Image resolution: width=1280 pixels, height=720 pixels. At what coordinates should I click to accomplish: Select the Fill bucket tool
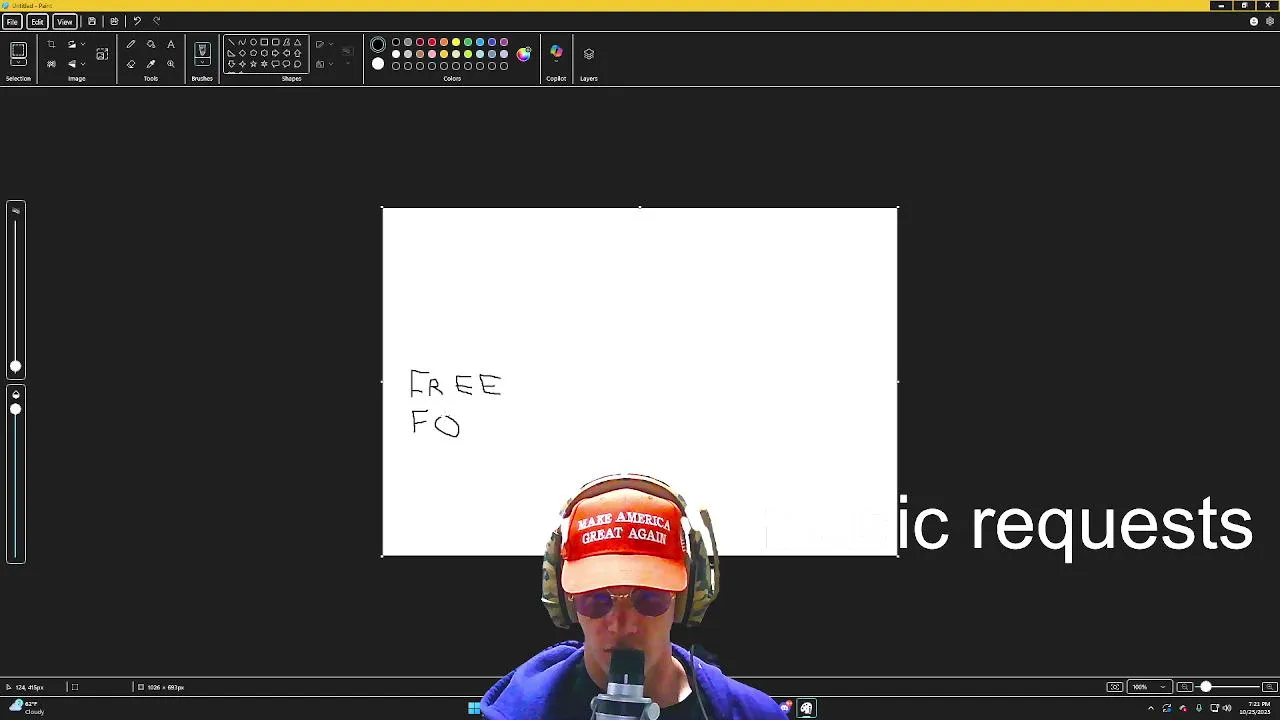click(x=151, y=44)
